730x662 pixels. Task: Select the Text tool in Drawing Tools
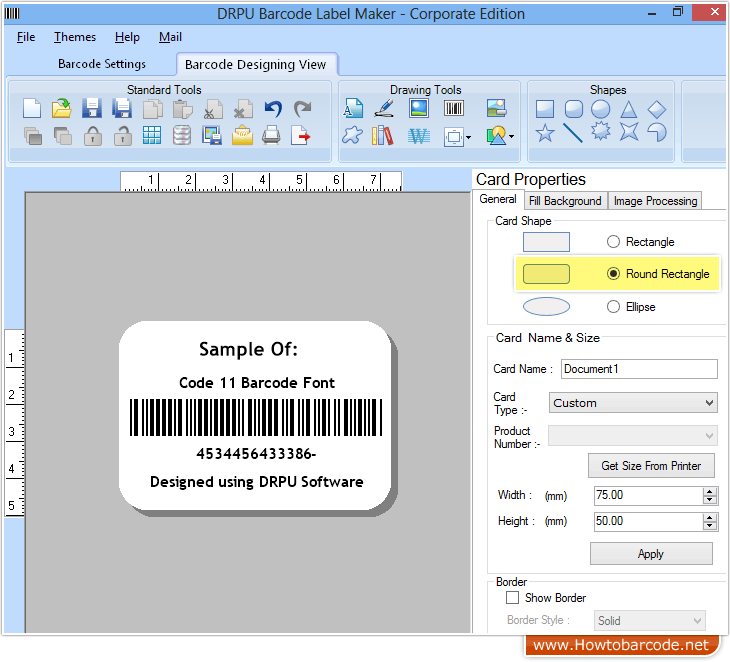(353, 108)
